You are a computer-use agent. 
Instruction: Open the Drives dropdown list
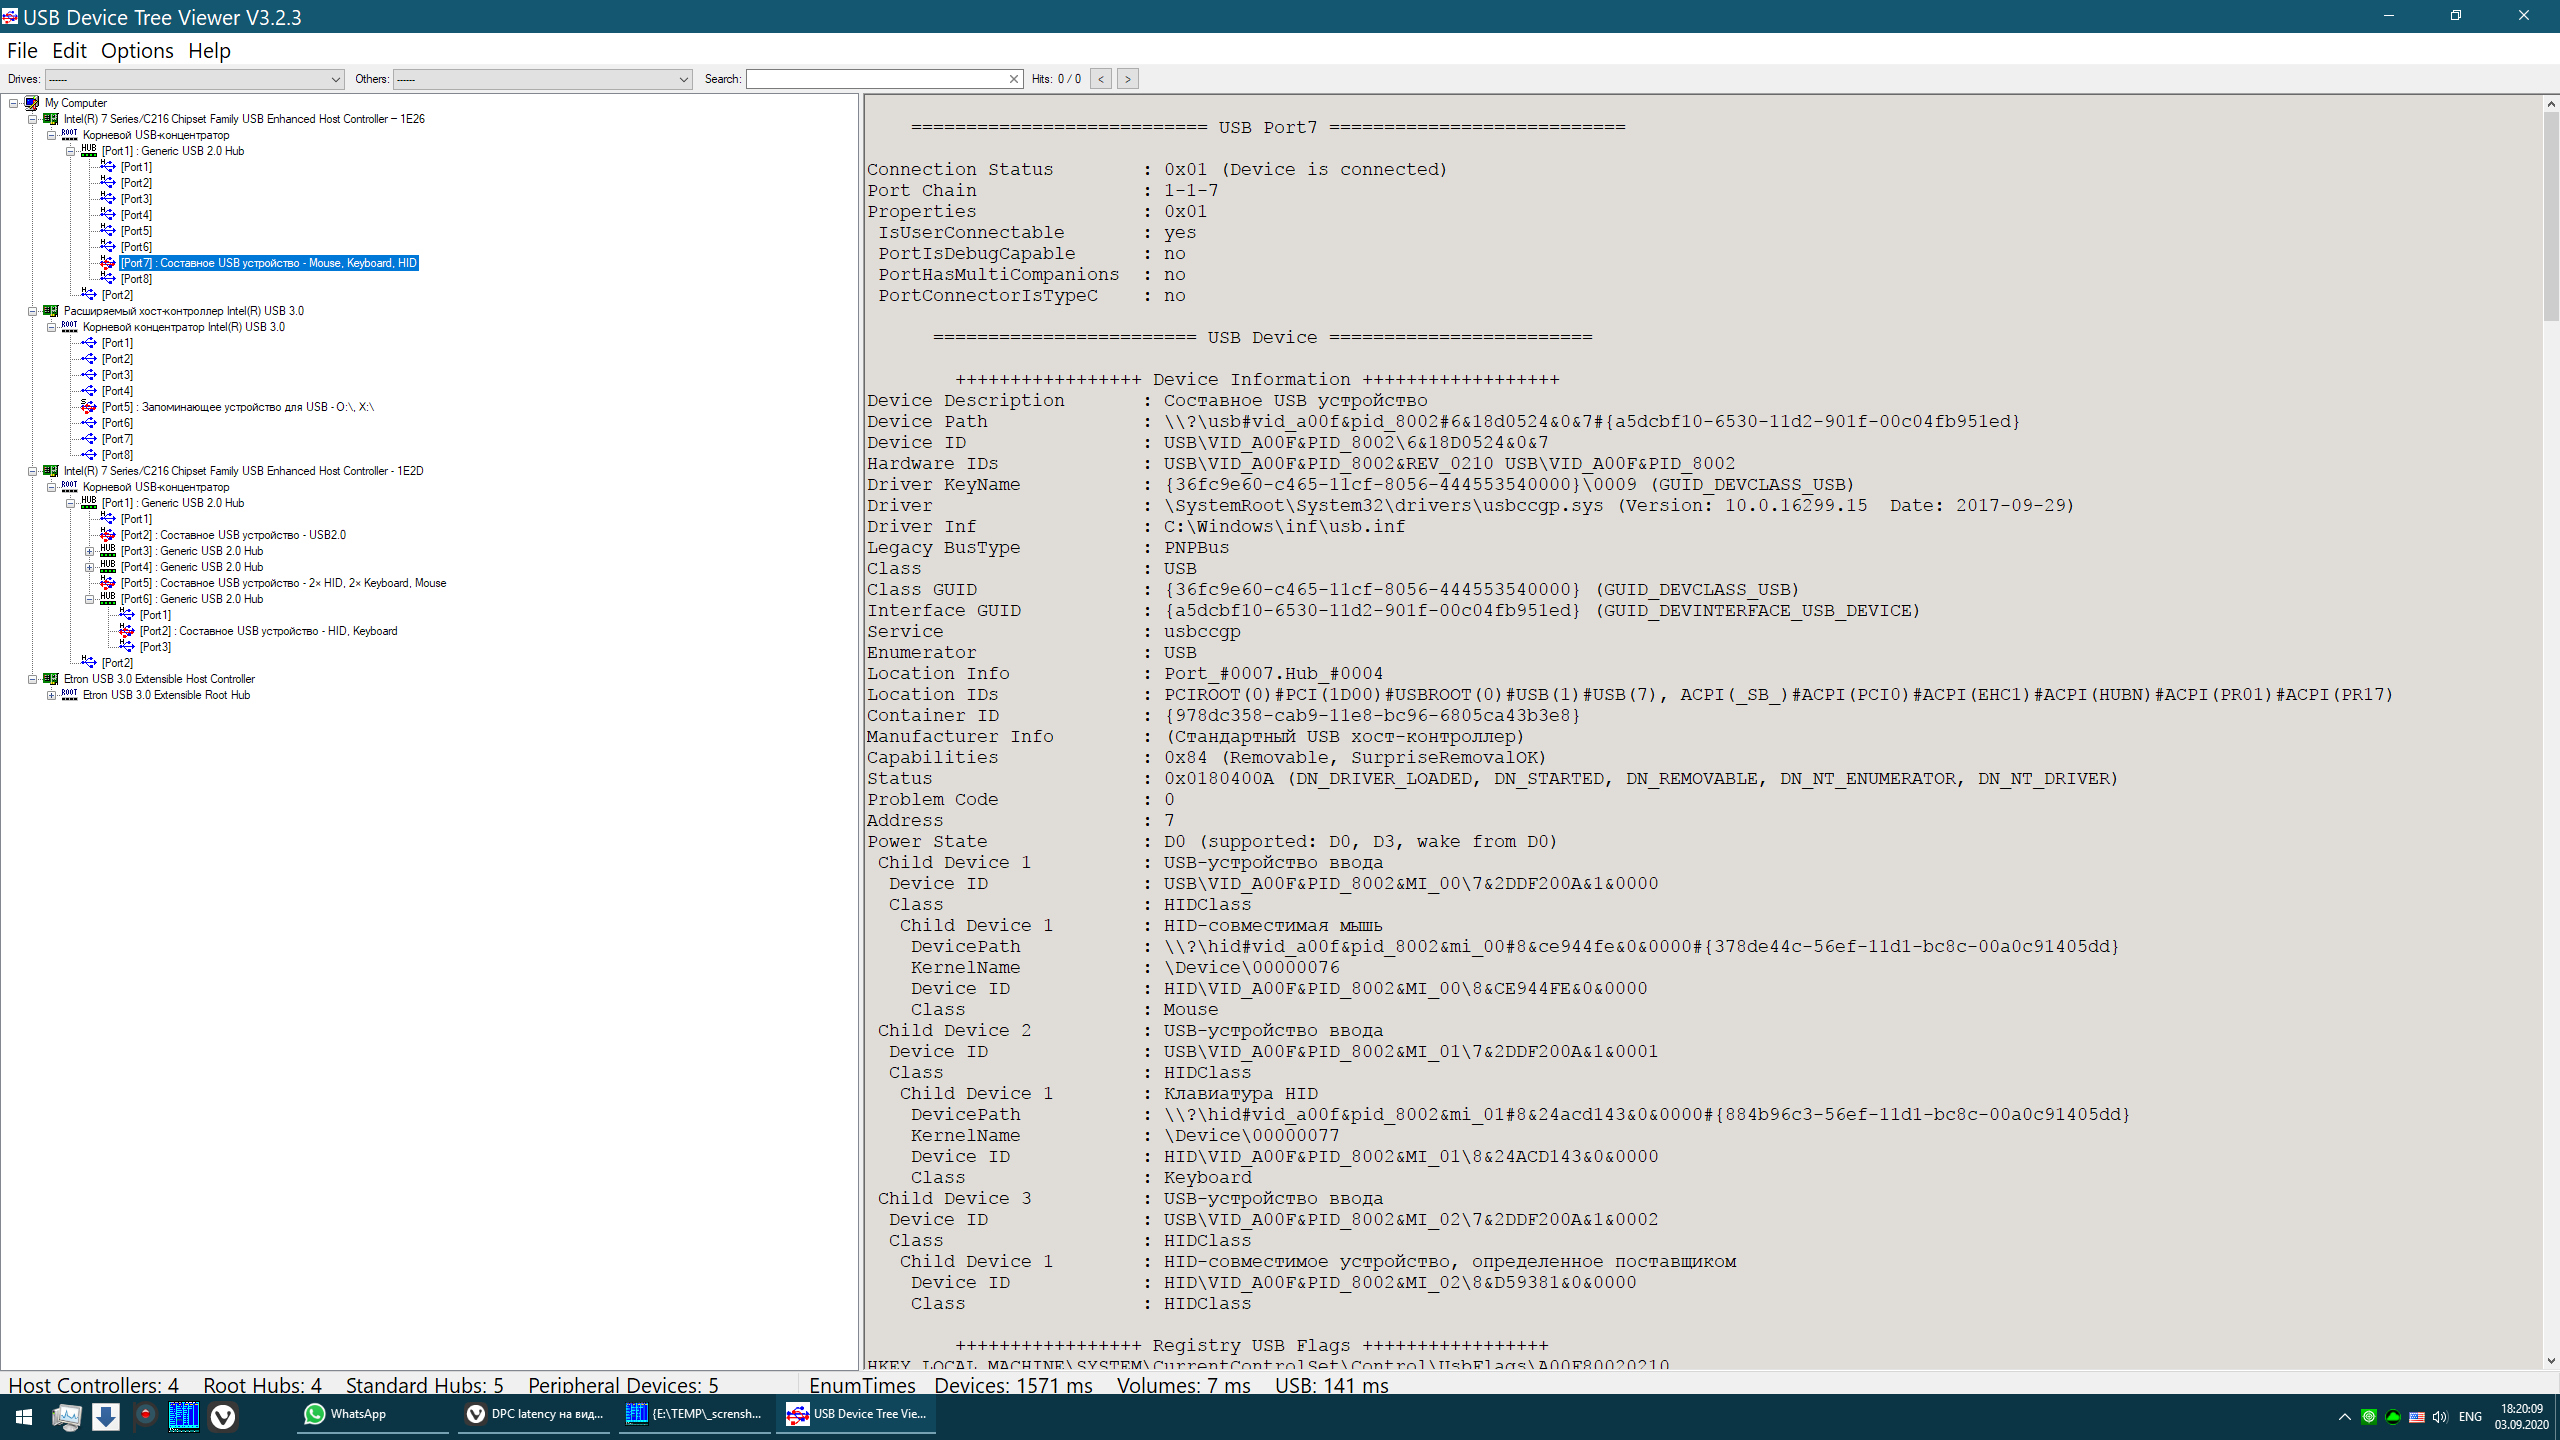point(336,79)
